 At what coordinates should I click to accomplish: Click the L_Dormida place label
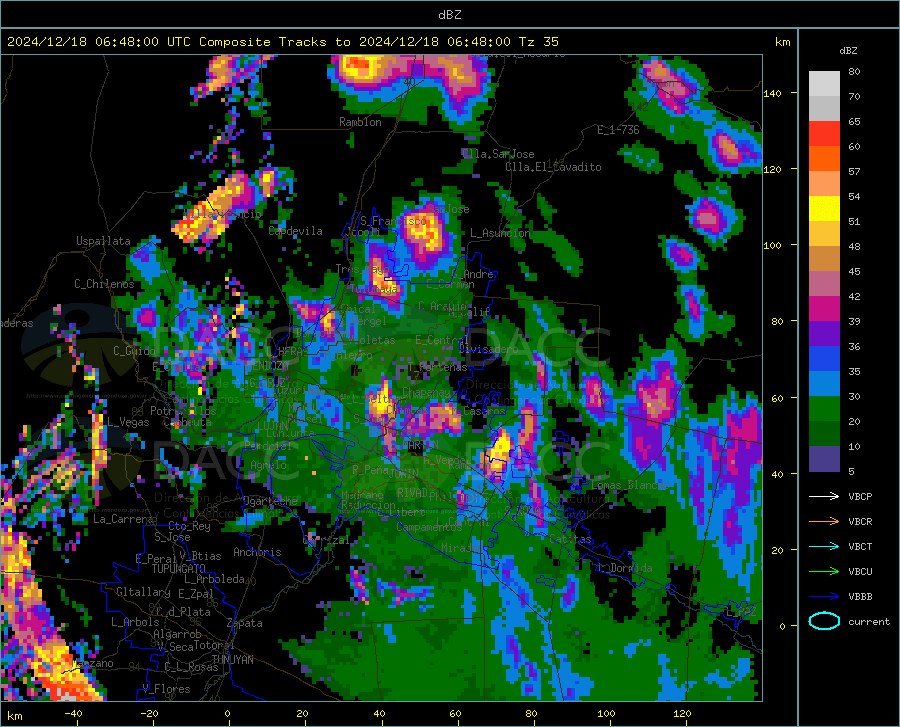(x=624, y=568)
